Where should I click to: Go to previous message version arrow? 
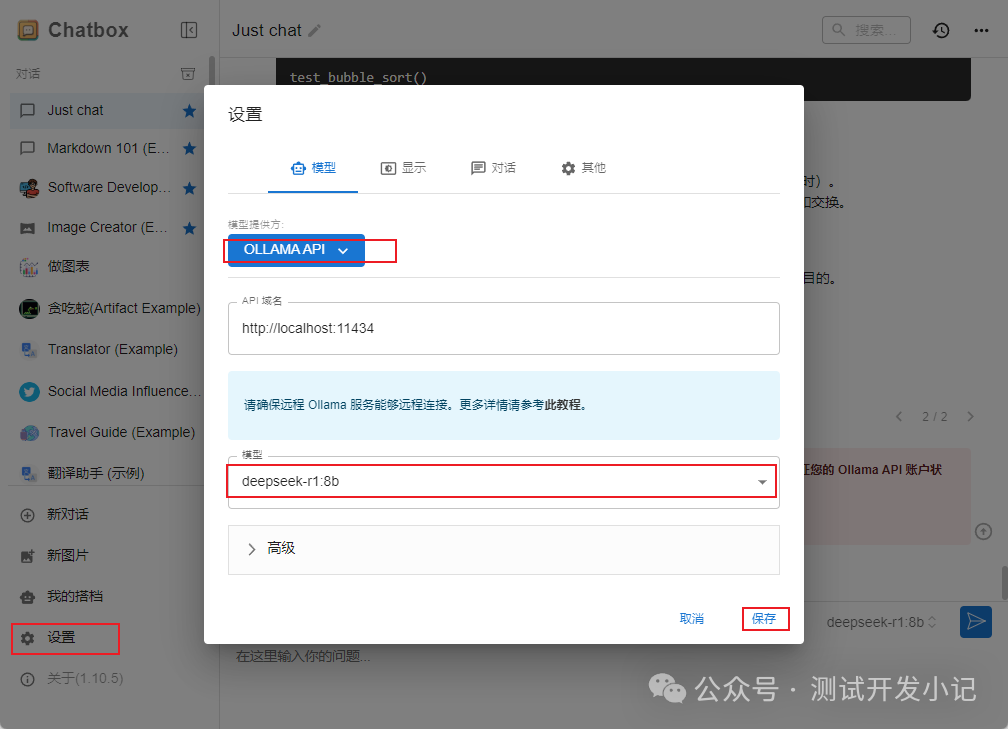coord(899,417)
